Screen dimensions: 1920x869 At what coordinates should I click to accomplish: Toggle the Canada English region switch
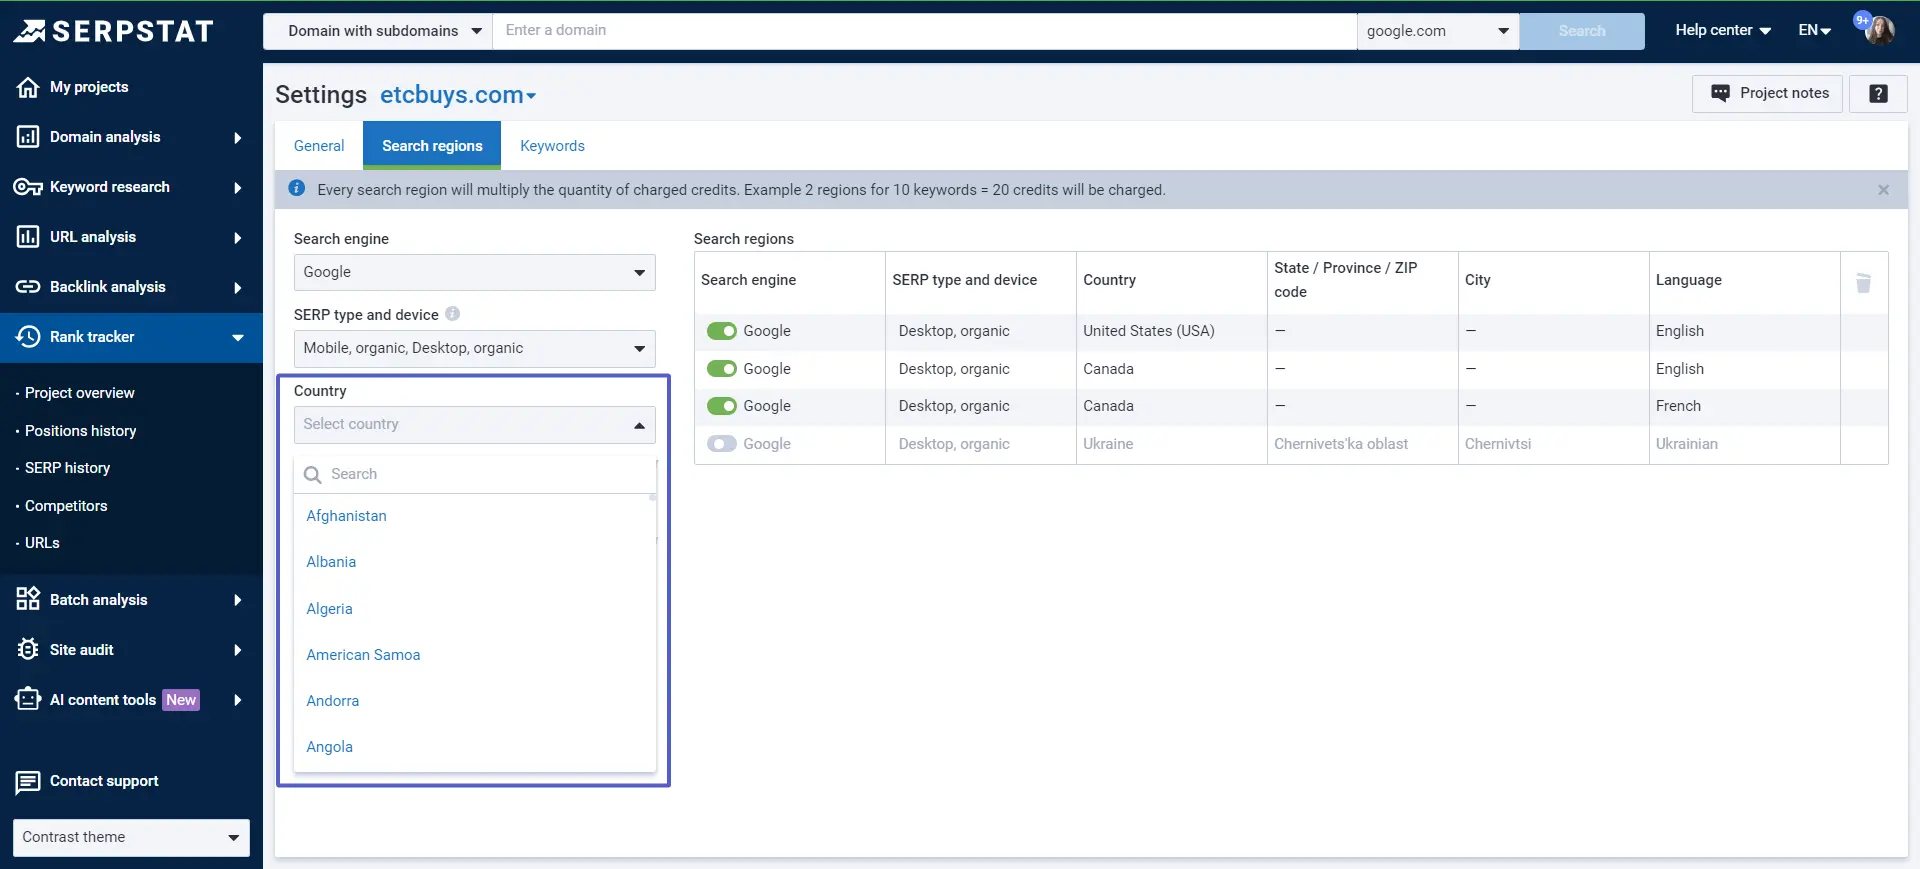(722, 369)
